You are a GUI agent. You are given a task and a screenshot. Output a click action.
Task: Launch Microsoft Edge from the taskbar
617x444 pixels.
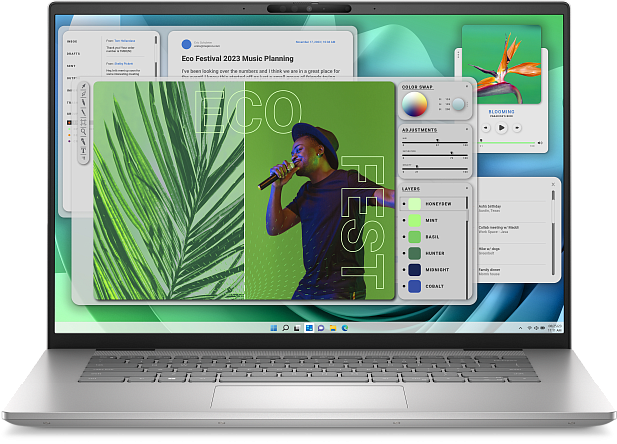[x=345, y=328]
